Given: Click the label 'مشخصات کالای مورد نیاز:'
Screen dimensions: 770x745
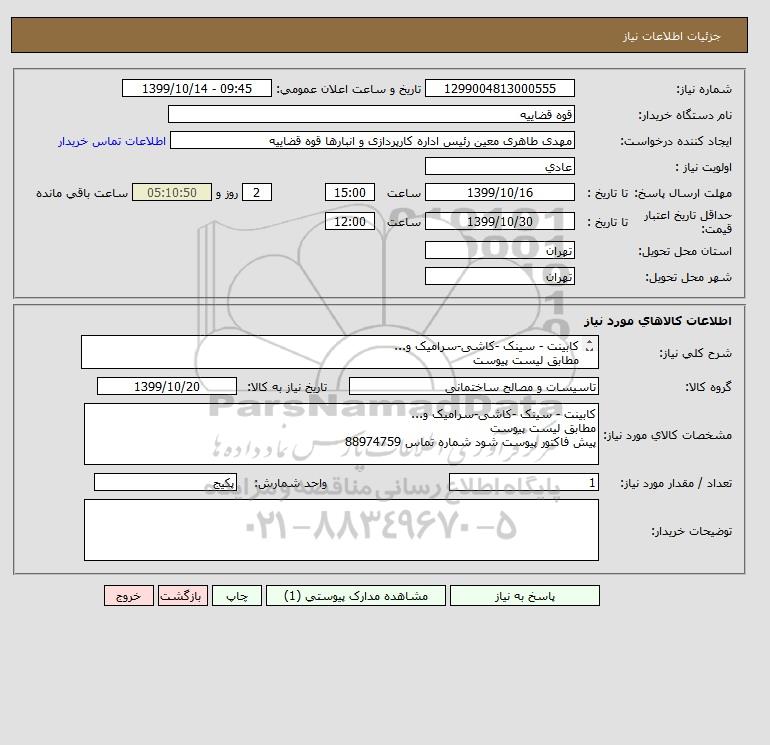Looking at the screenshot, I should [667, 435].
